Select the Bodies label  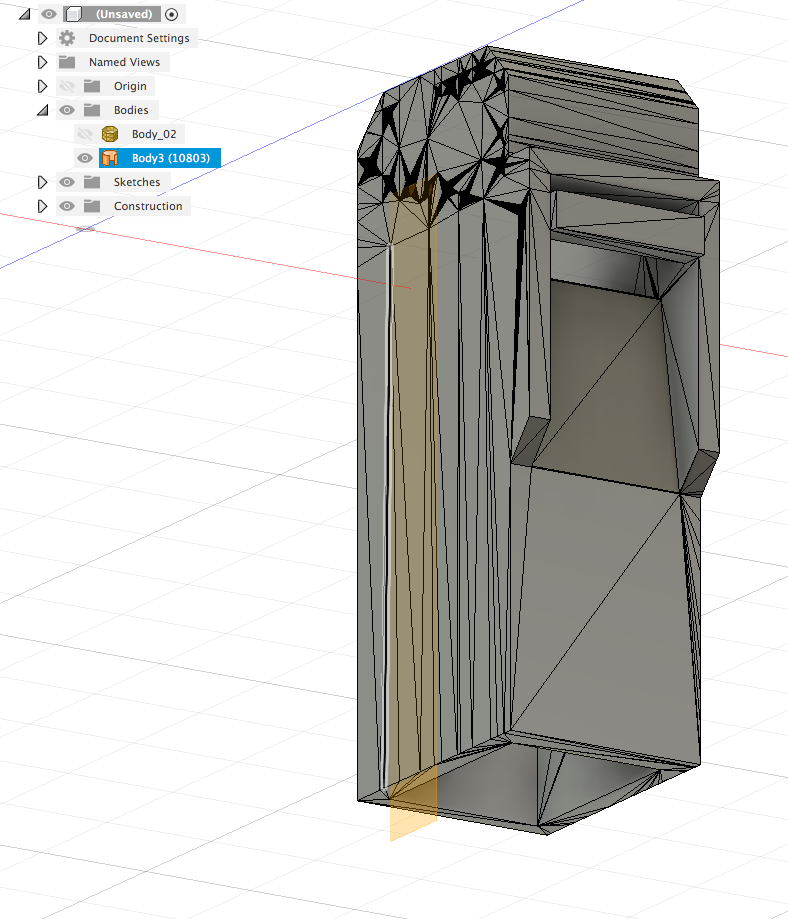131,110
